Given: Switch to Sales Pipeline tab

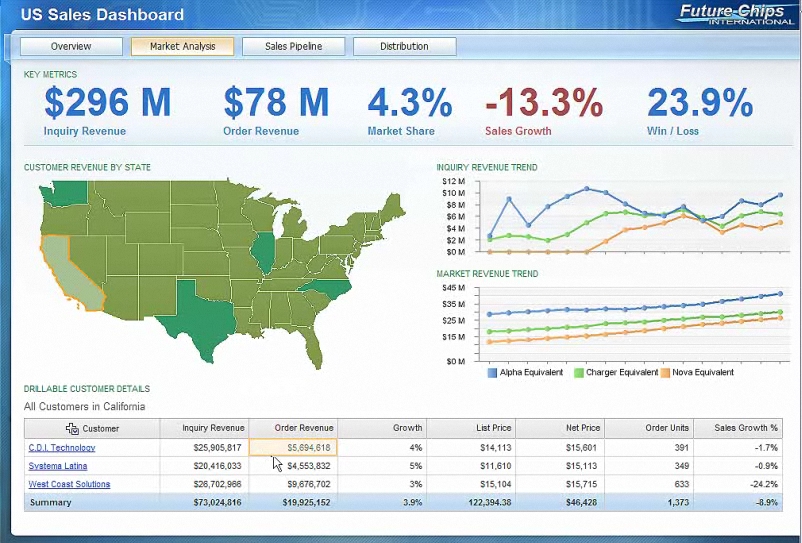Looking at the screenshot, I should coord(294,46).
